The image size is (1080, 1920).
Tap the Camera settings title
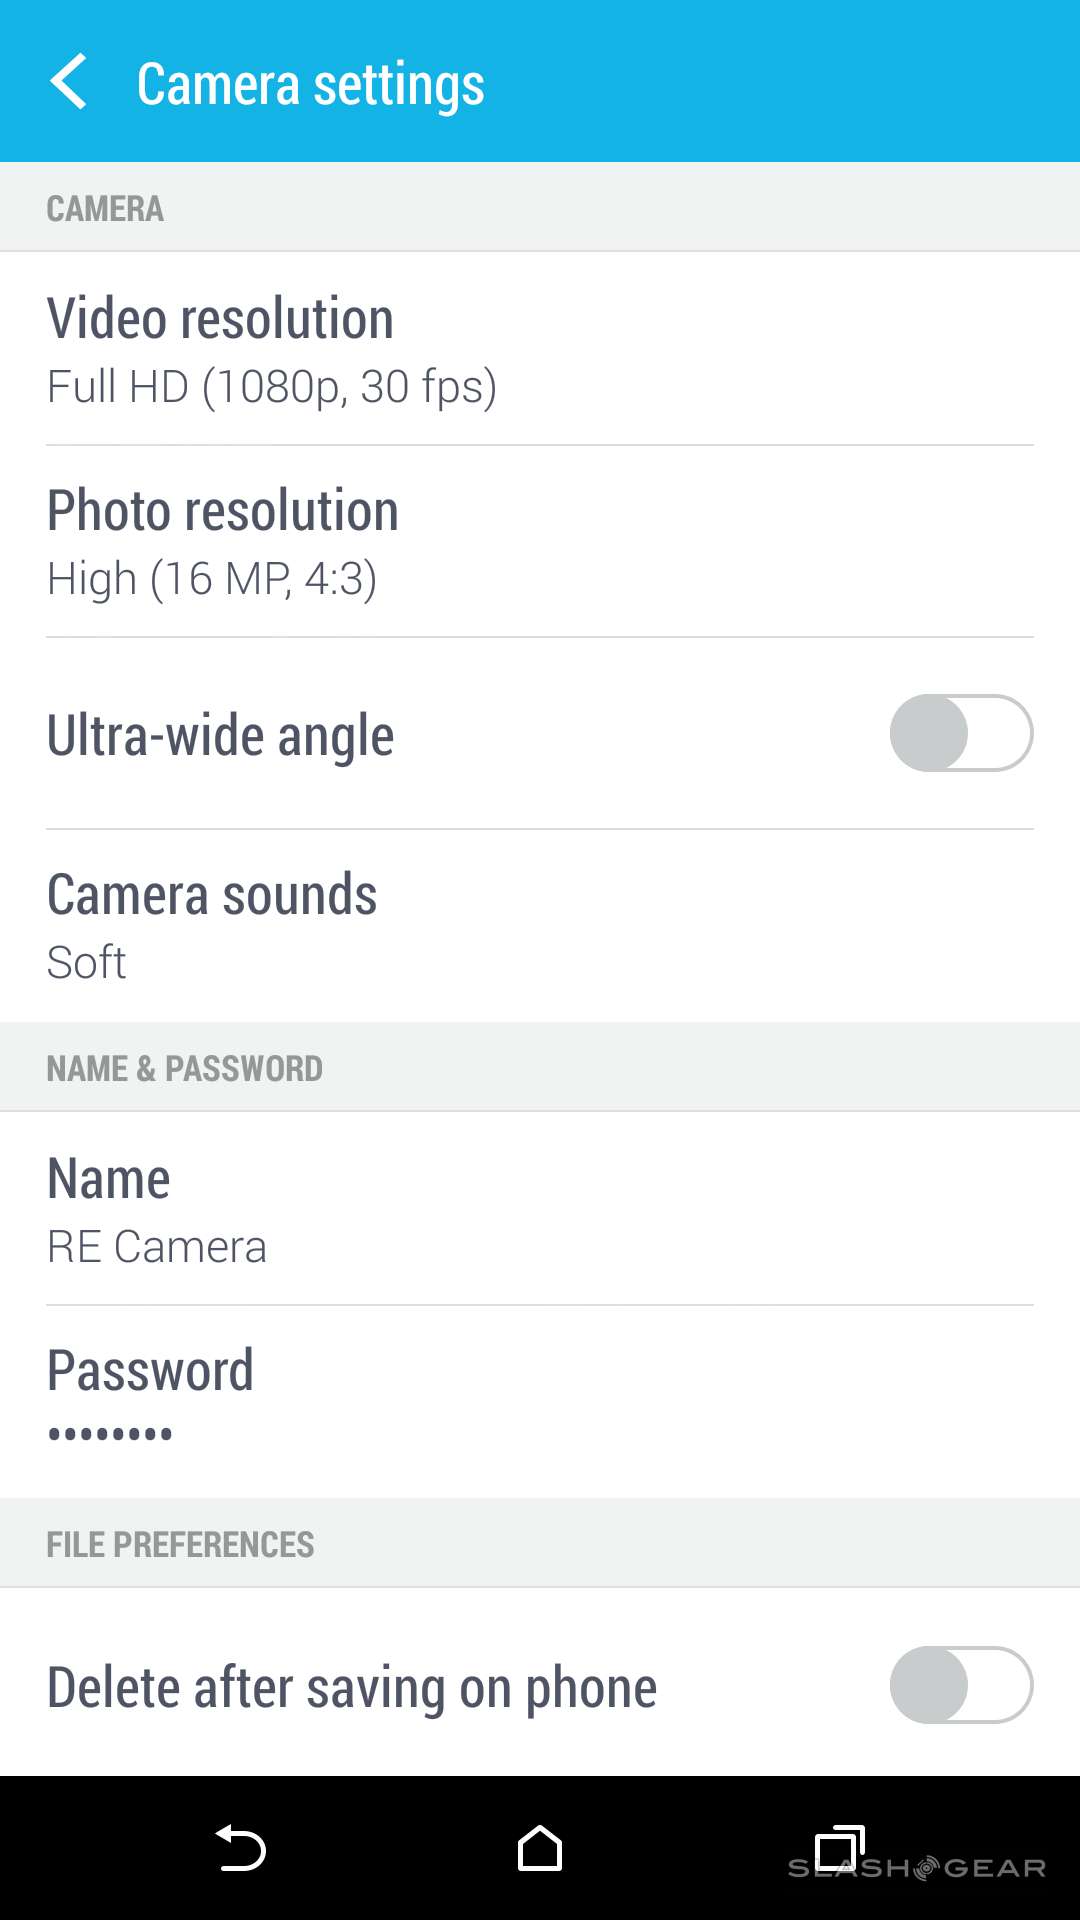coord(310,84)
